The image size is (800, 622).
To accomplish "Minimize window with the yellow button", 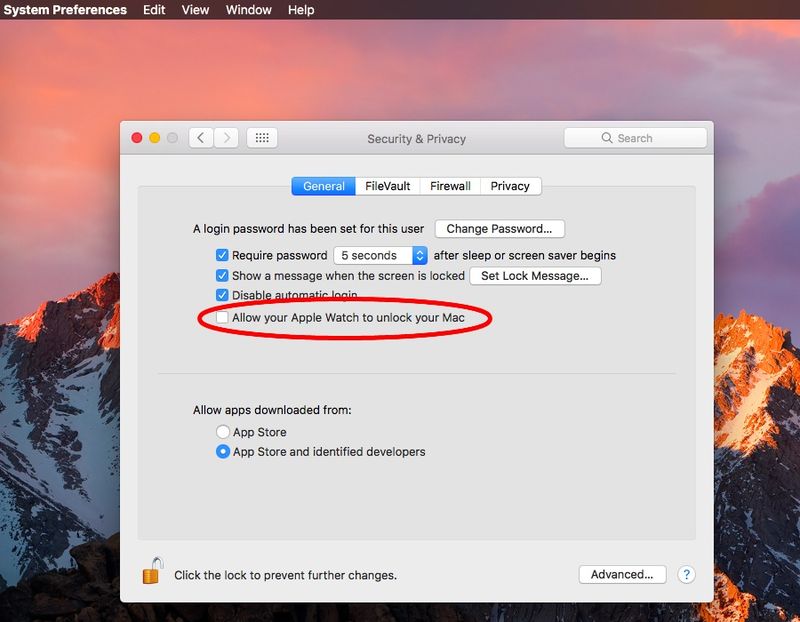I will coord(155,138).
